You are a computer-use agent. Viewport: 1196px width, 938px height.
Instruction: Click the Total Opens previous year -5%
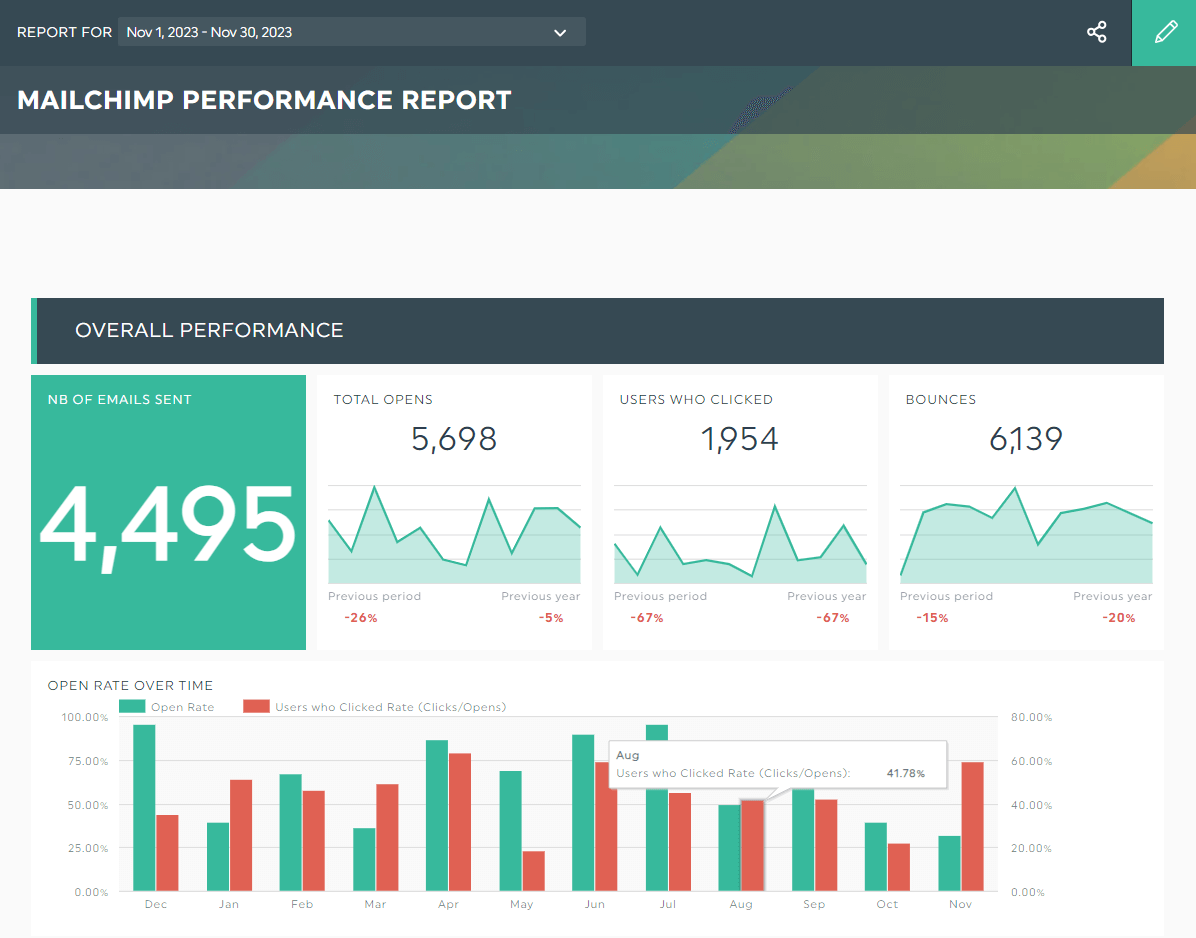tap(551, 618)
